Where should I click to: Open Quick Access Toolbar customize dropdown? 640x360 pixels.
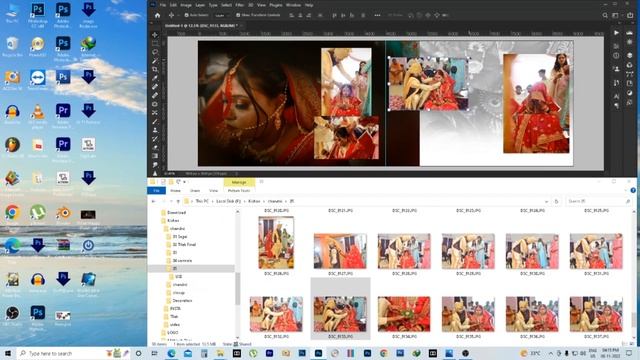point(184,182)
